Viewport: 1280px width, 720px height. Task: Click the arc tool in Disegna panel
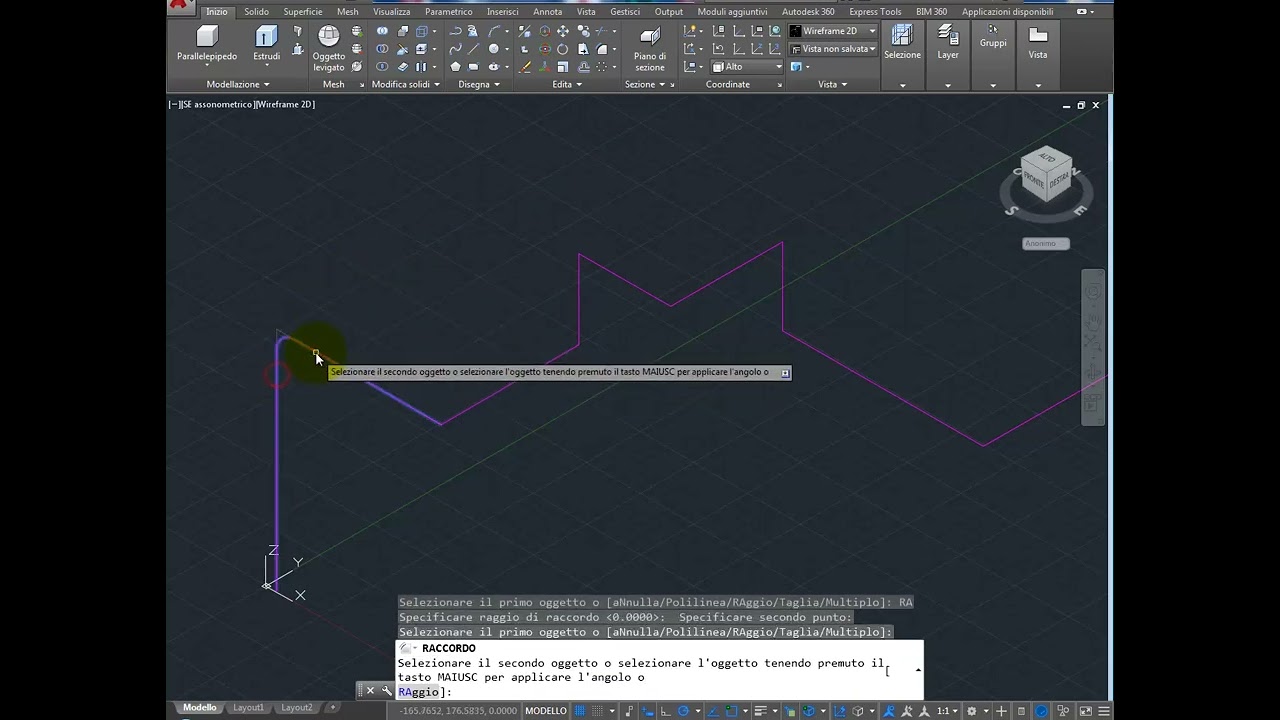coord(494,31)
